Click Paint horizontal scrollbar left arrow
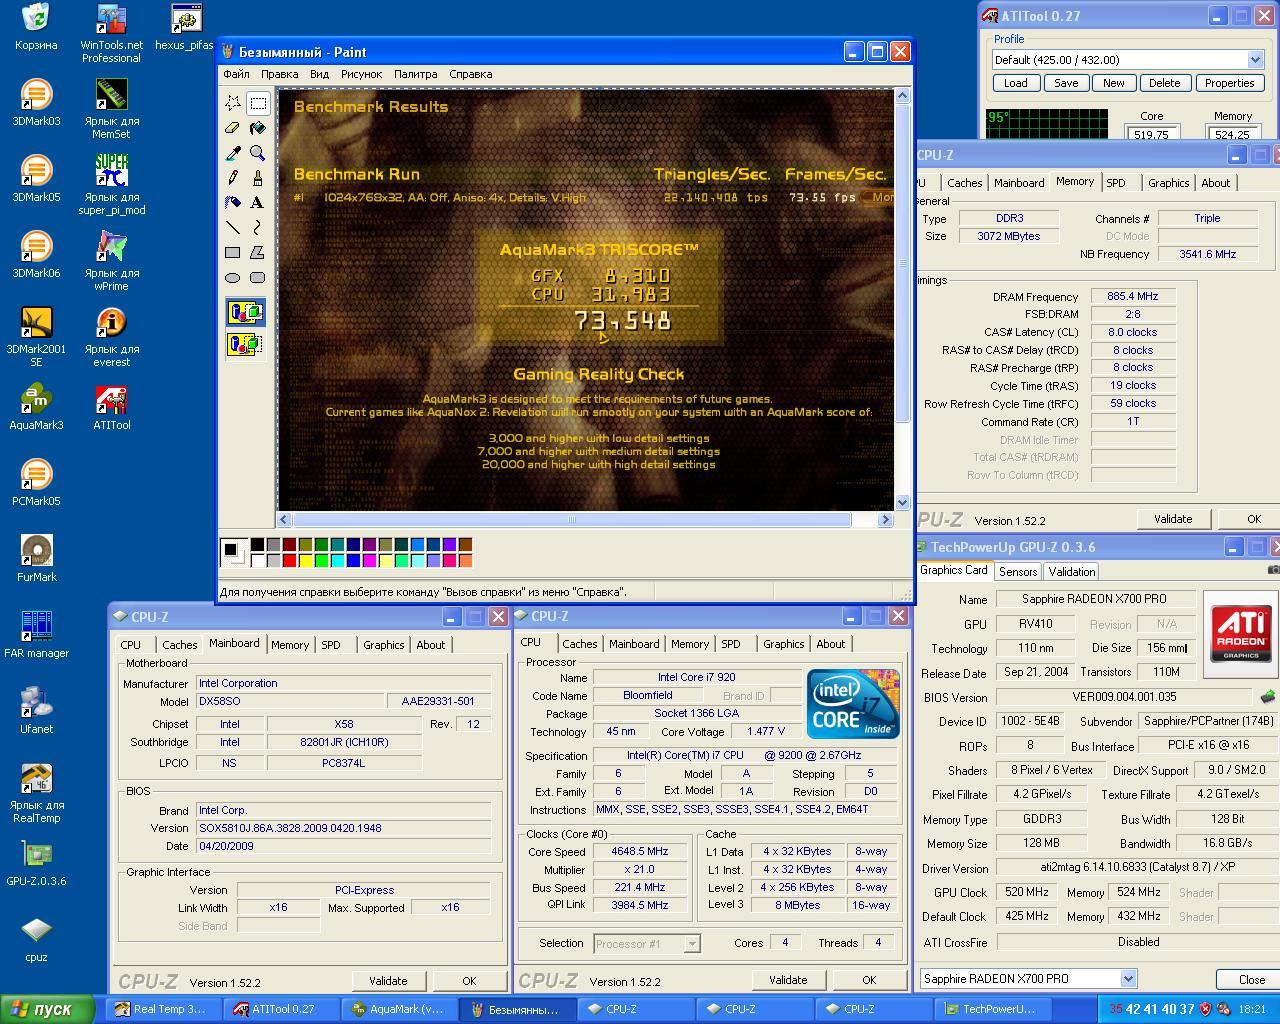 284,519
